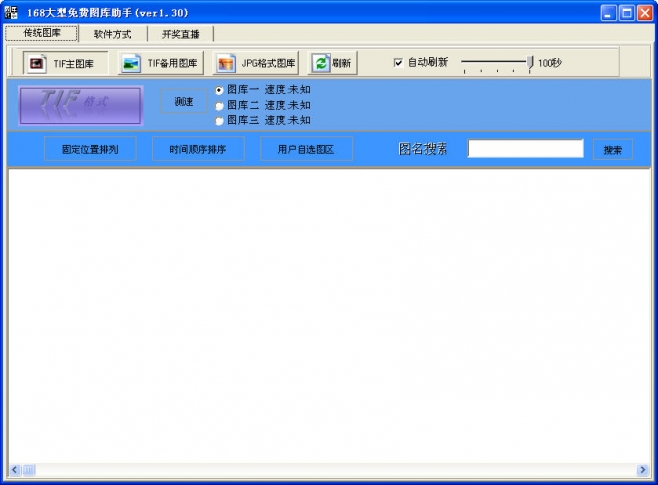Open the 传统图库 tab
The height and width of the screenshot is (485, 658).
pyautogui.click(x=42, y=33)
